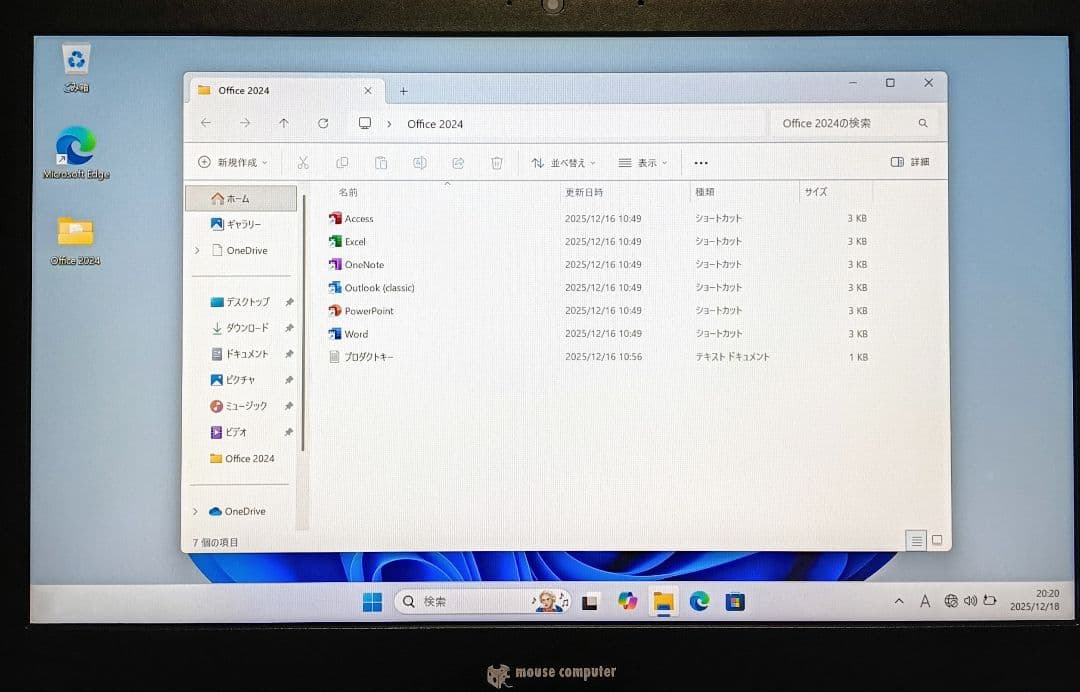
Task: Select the Microsoft Edge desktop shortcut
Action: (x=76, y=153)
